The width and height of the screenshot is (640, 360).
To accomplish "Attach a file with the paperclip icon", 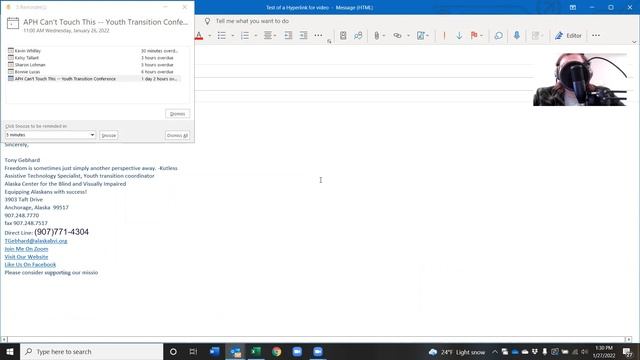I will (376, 36).
